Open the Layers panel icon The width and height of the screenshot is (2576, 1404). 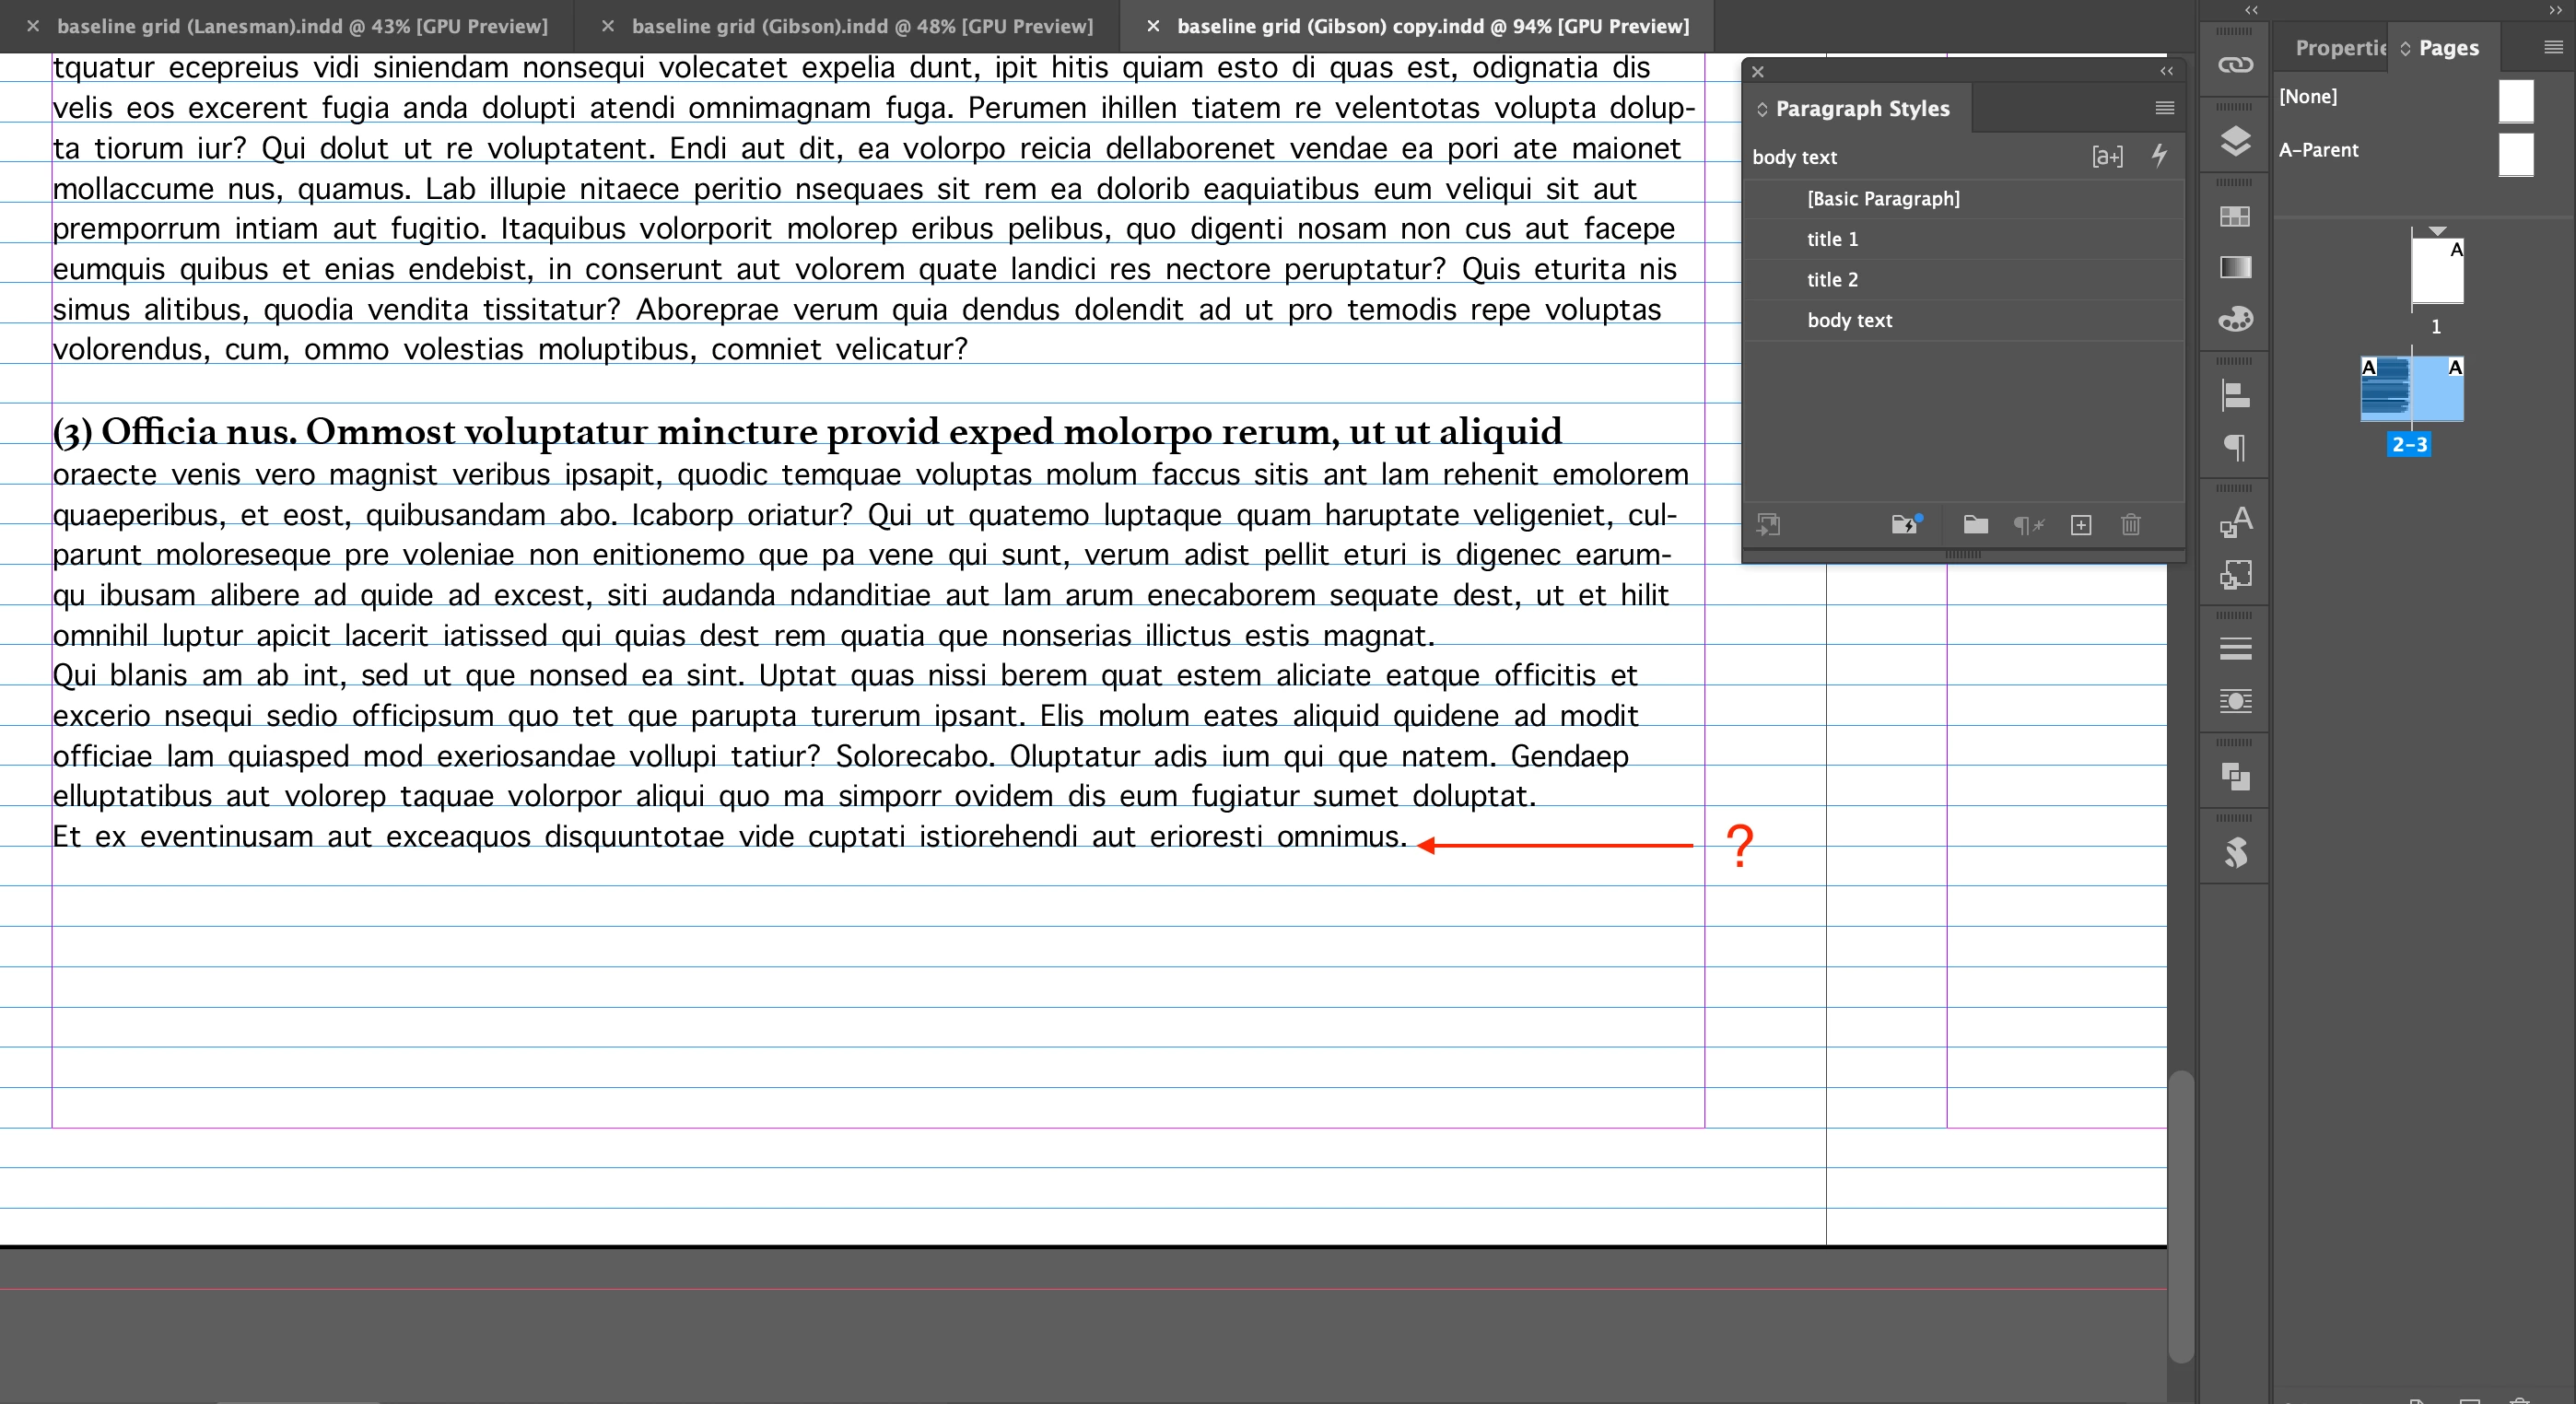point(2235,141)
